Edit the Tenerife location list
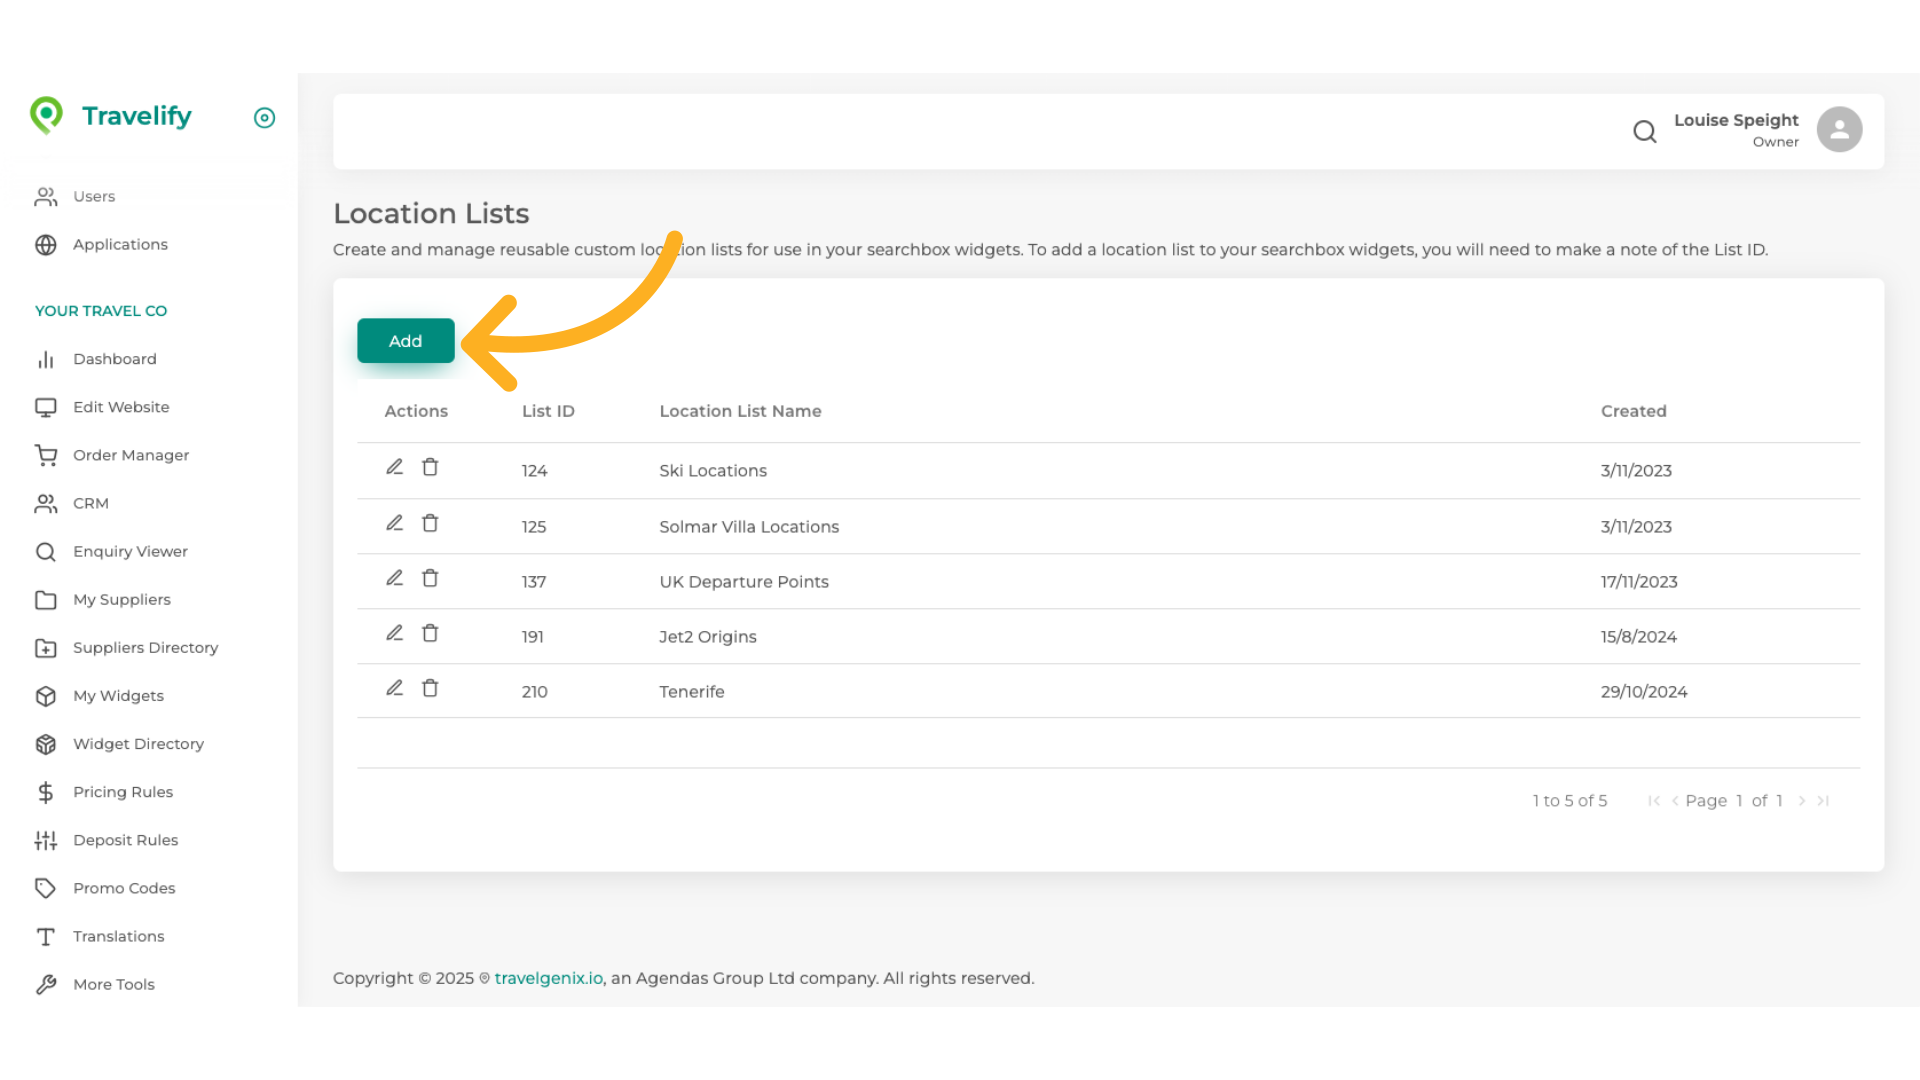Screen dimensions: 1920x1080 coord(394,688)
